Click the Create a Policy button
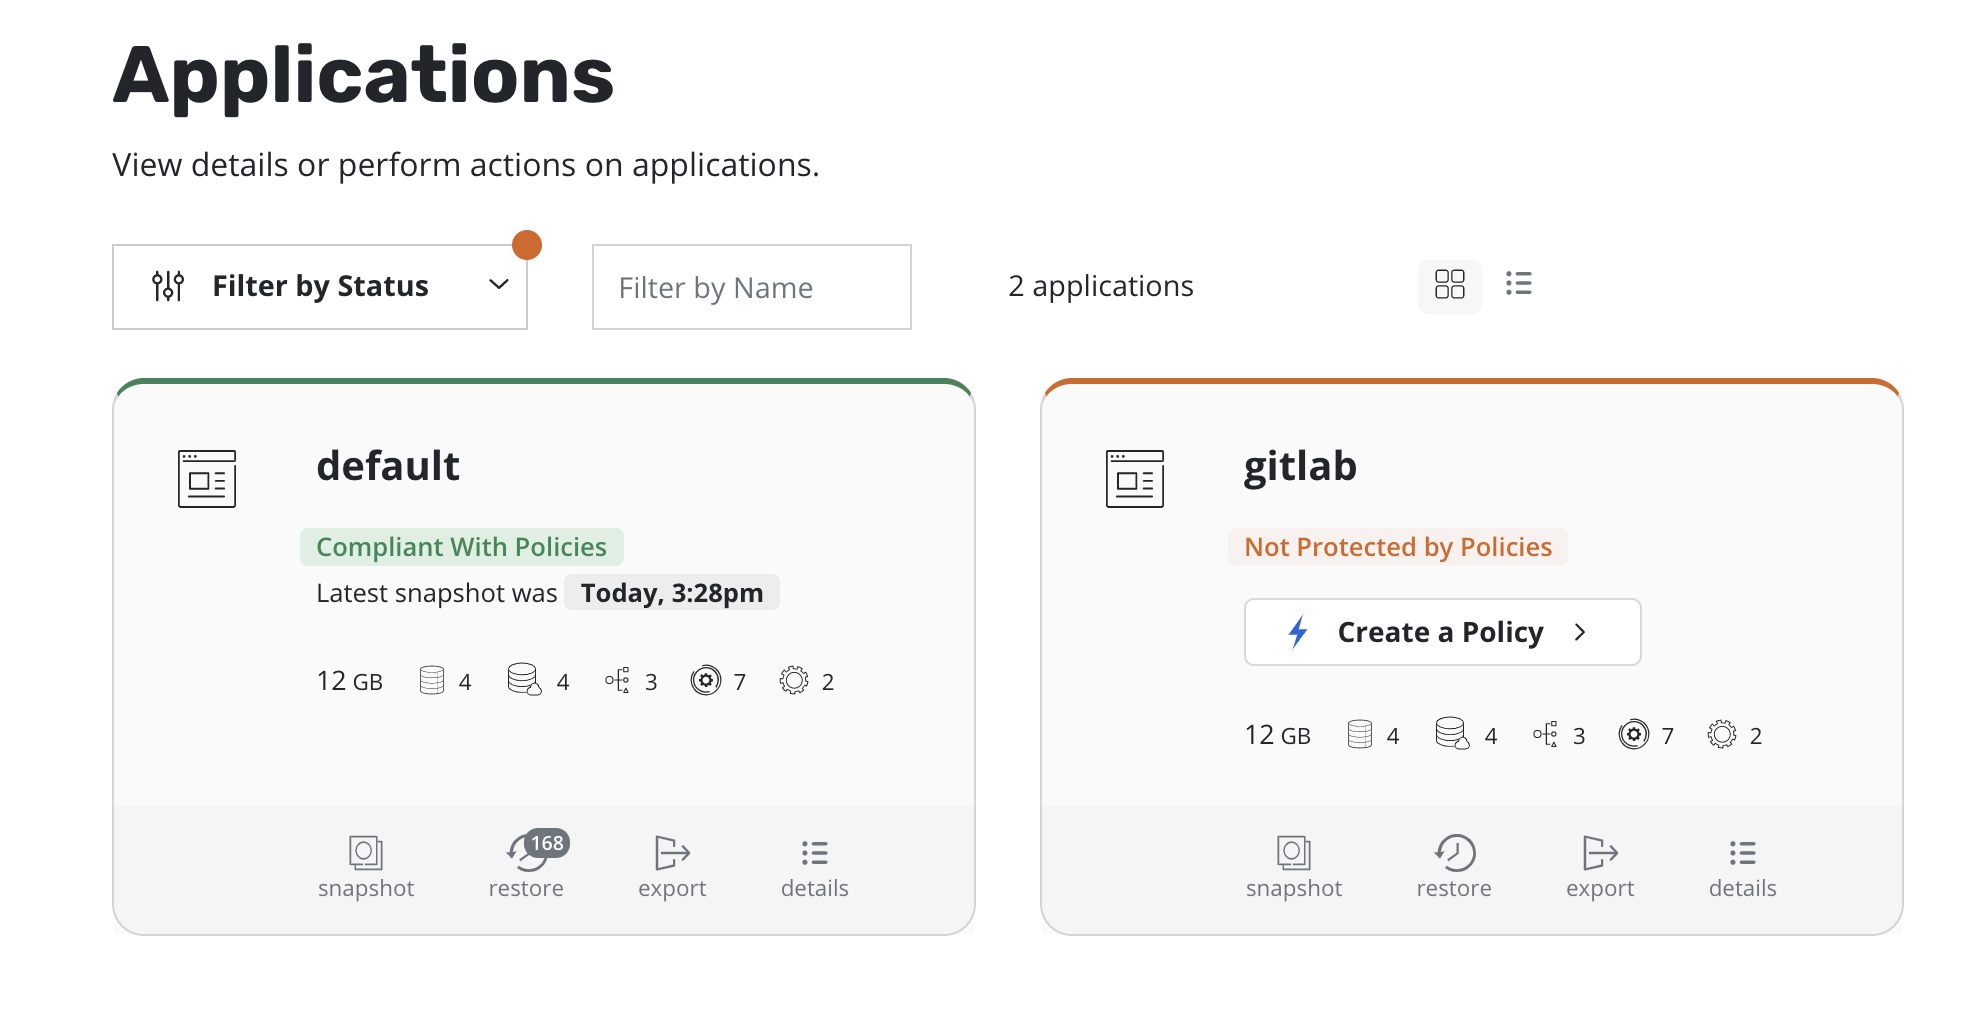Viewport: 1988px width, 1012px height. pos(1441,632)
